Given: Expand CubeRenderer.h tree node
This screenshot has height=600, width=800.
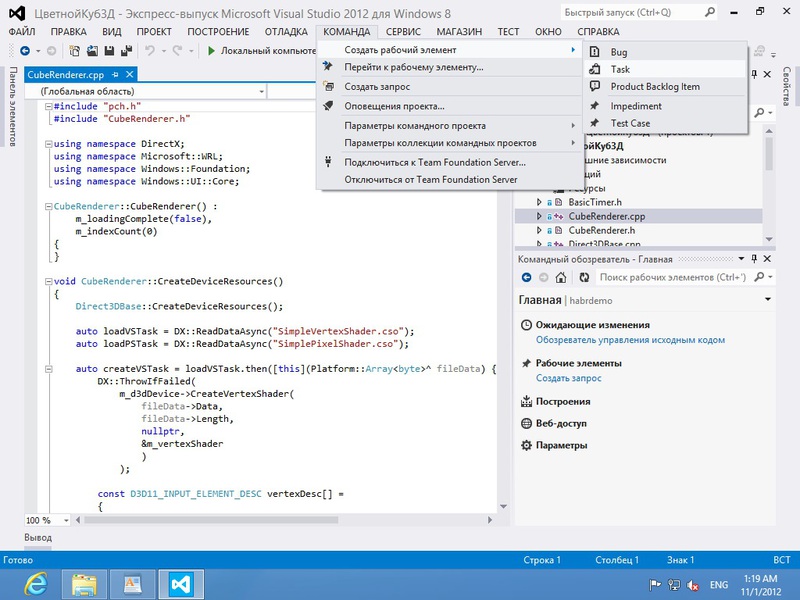Looking at the screenshot, I should pos(539,230).
